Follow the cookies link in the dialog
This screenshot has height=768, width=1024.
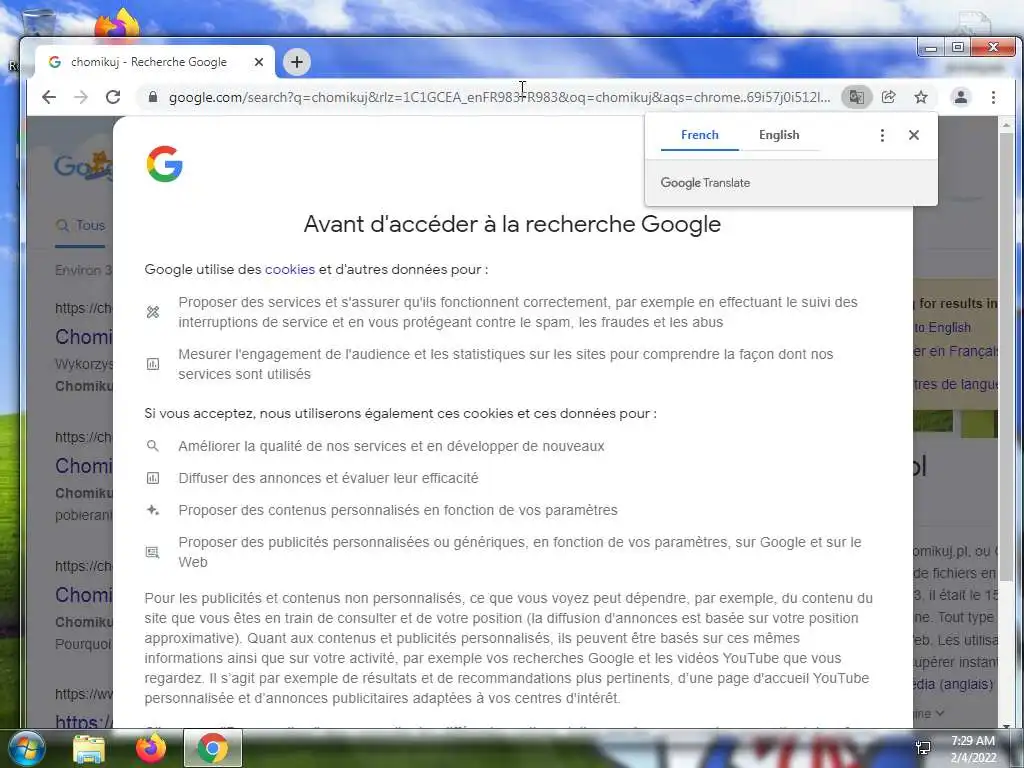[x=290, y=269]
